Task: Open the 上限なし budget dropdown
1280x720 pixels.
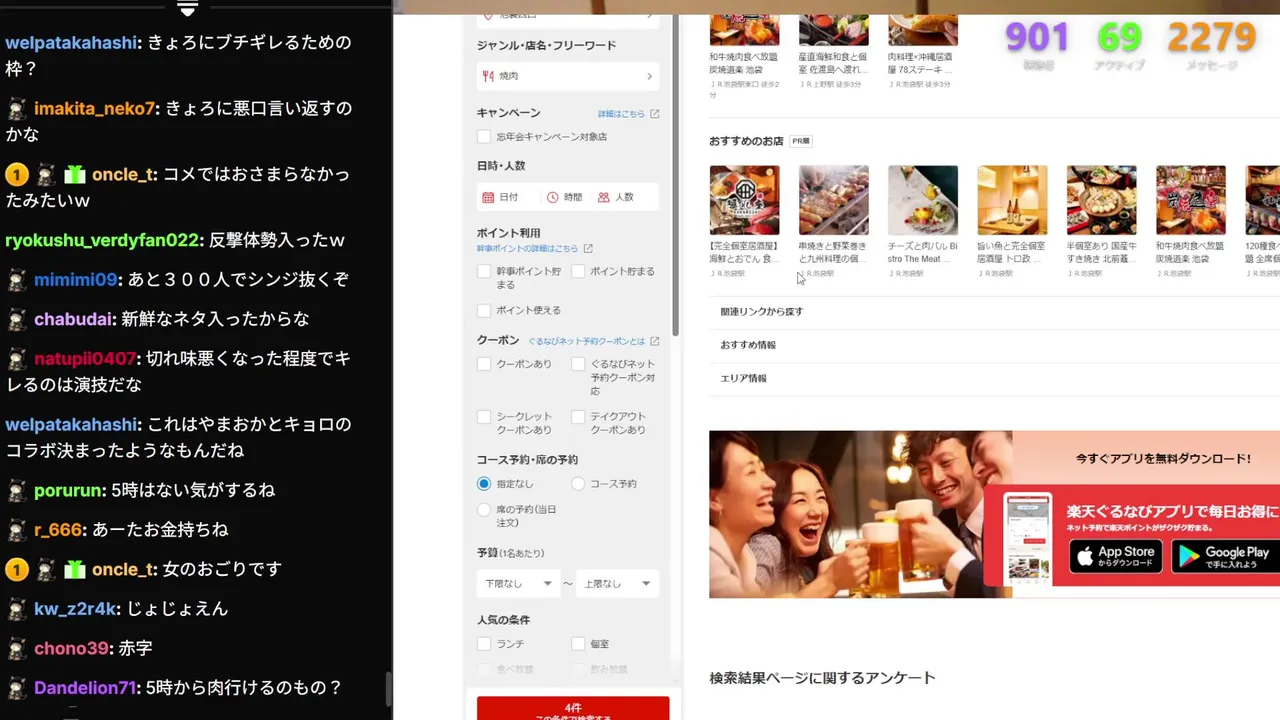Action: point(617,584)
